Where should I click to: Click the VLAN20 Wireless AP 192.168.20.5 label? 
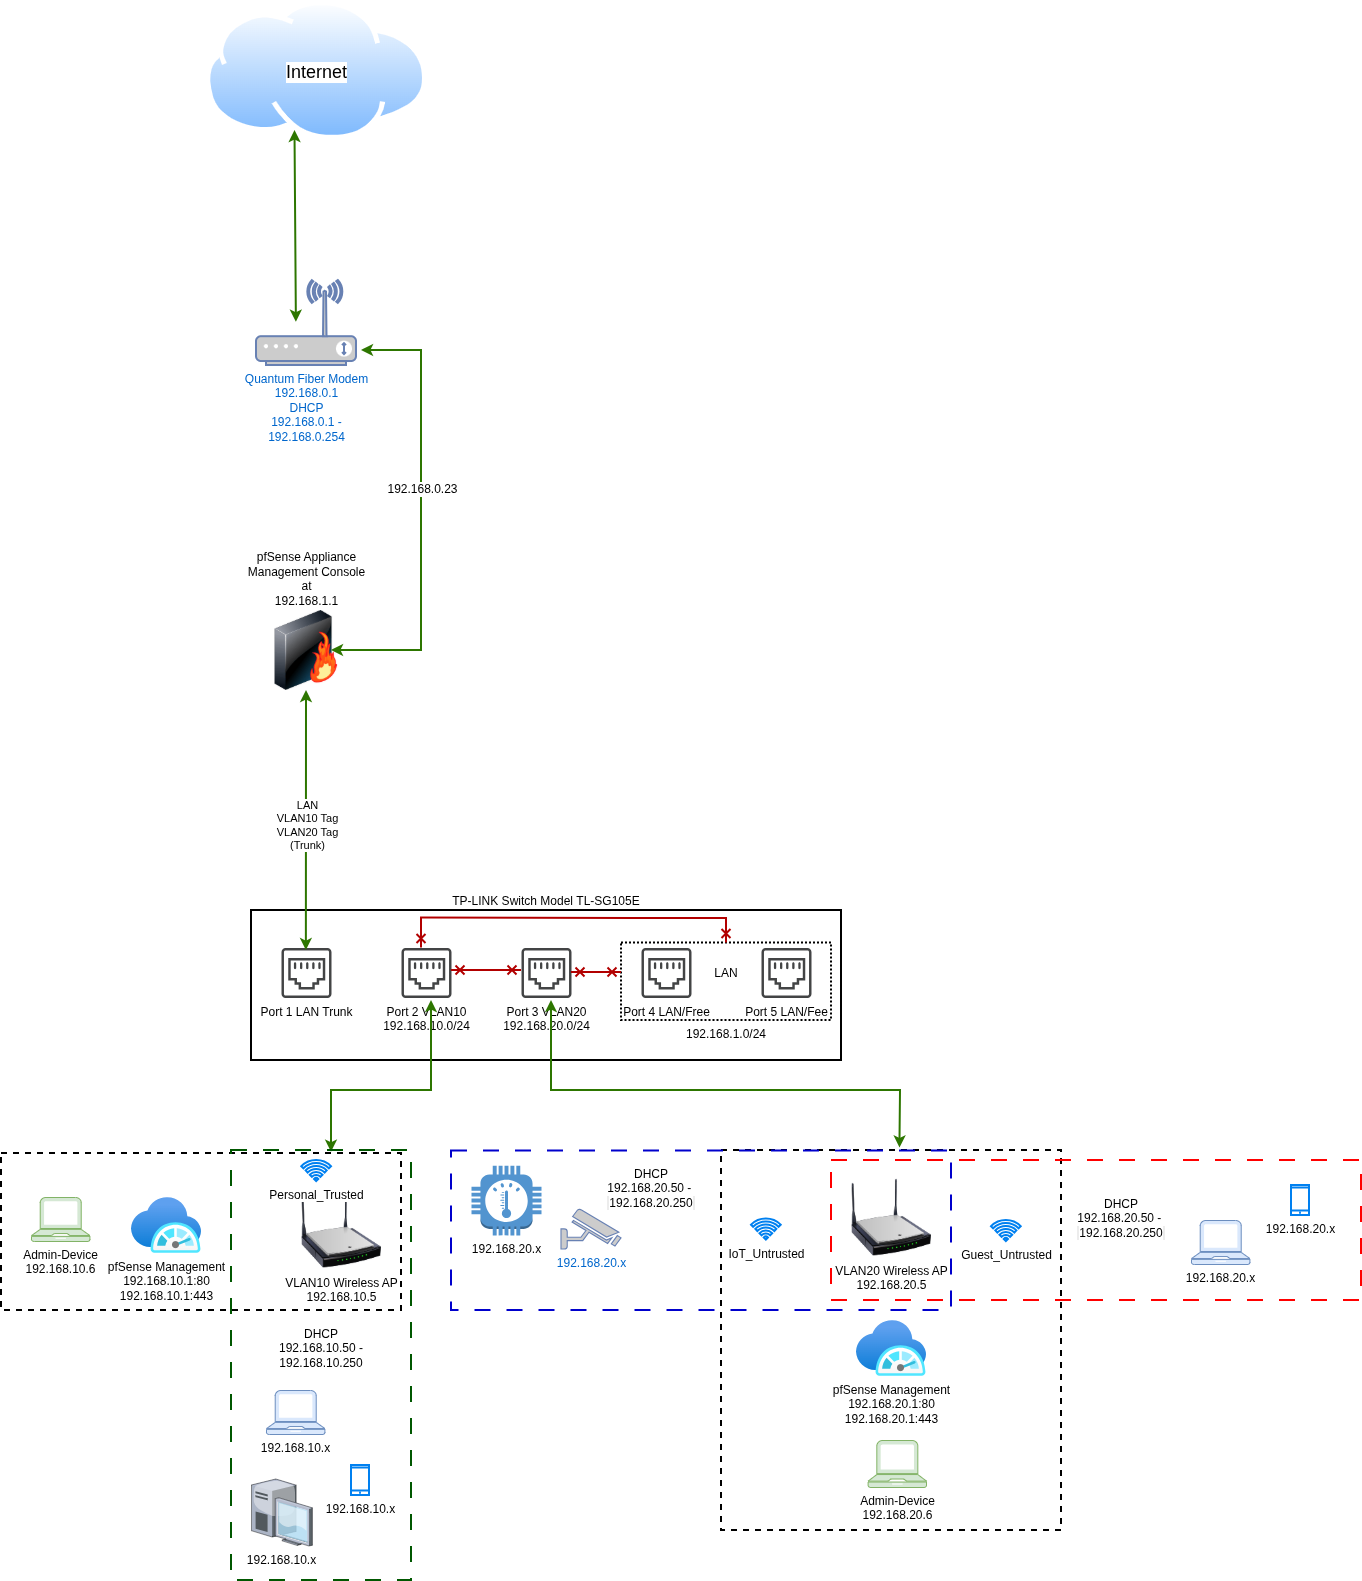coord(891,1278)
